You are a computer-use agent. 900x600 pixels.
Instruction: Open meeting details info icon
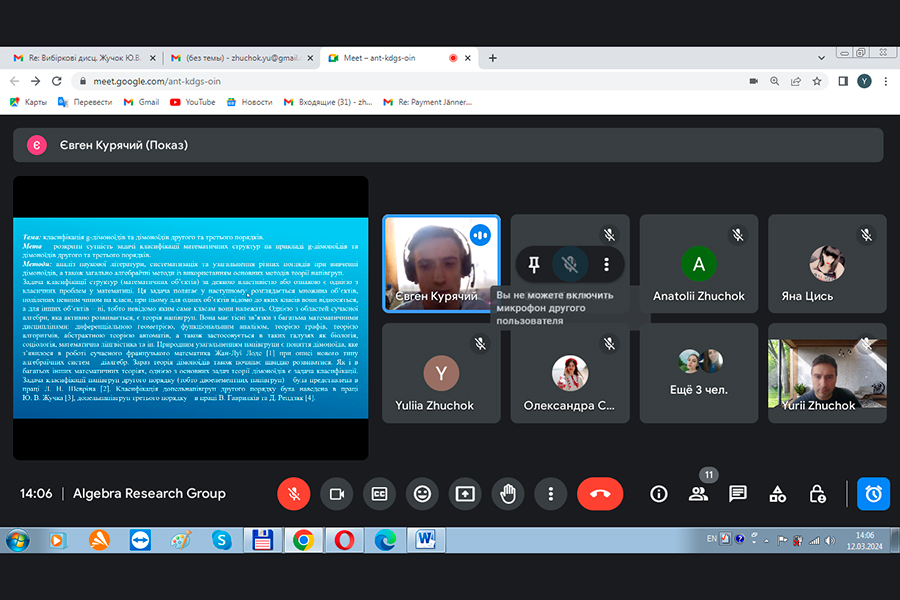tap(658, 494)
